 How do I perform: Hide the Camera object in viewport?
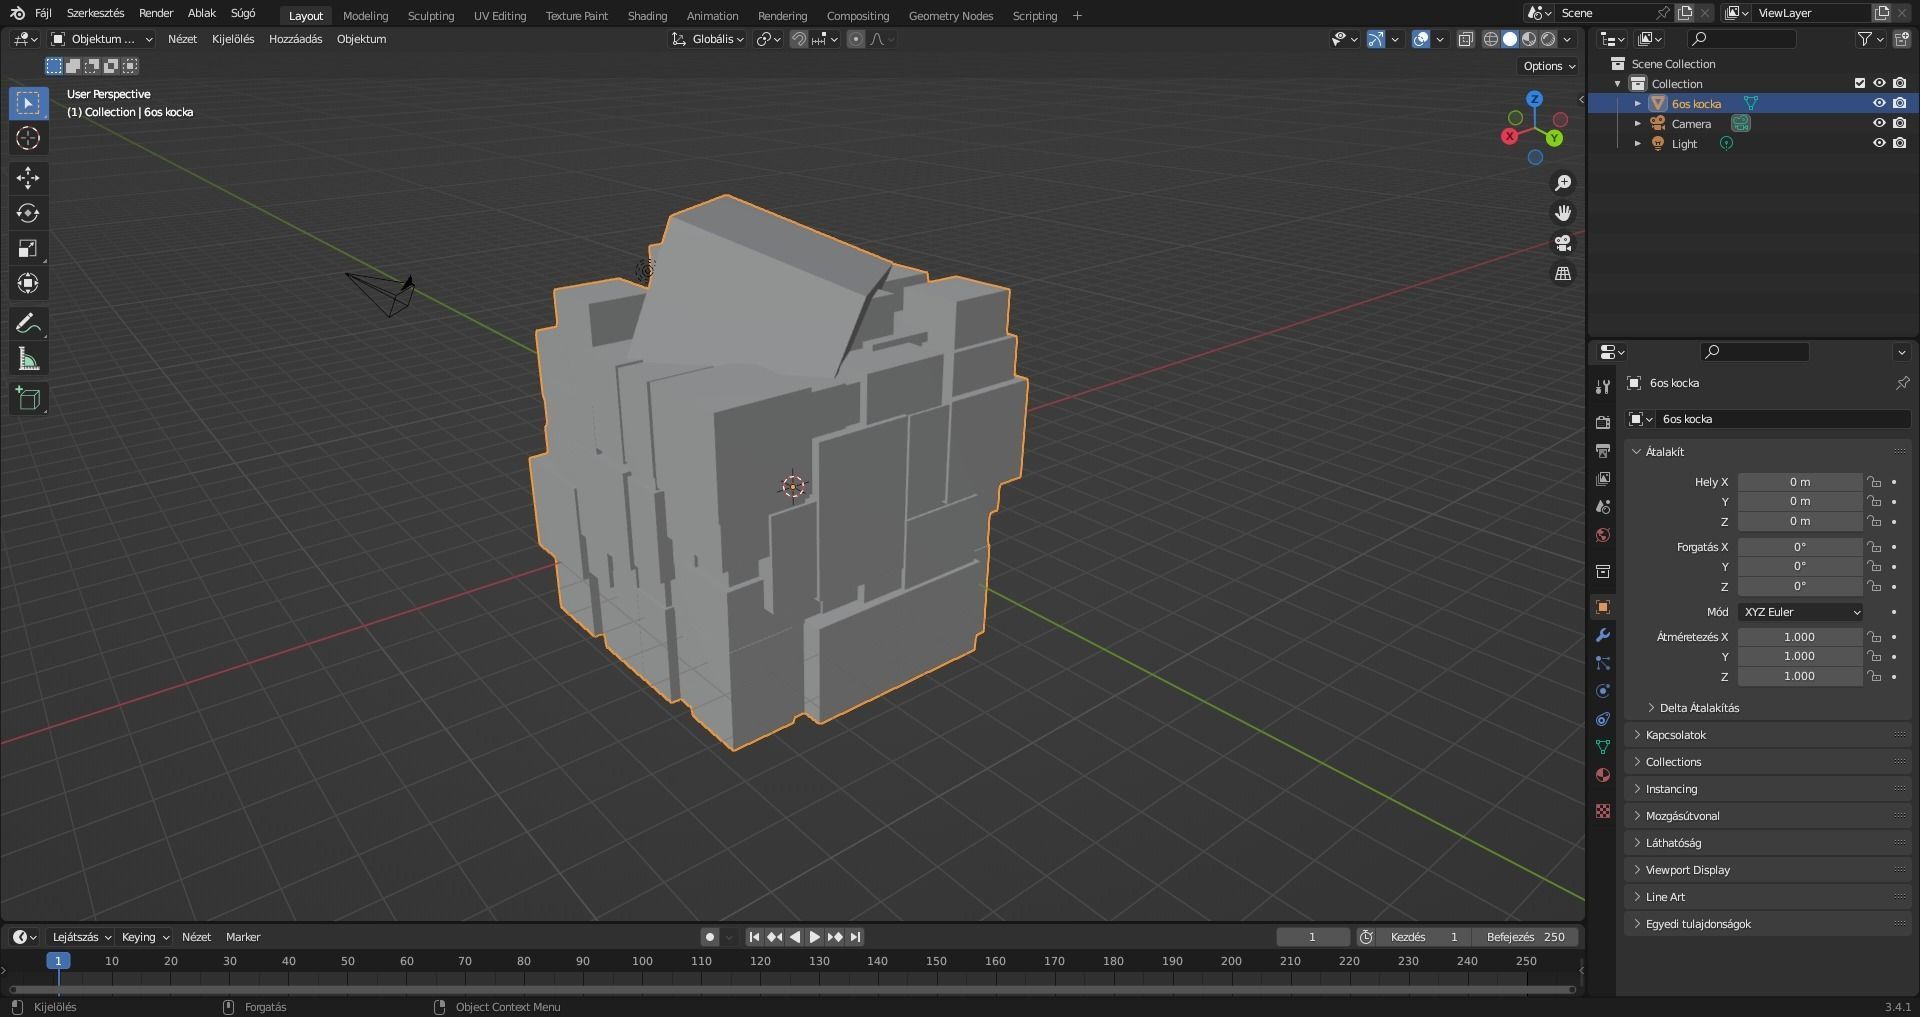(x=1879, y=123)
